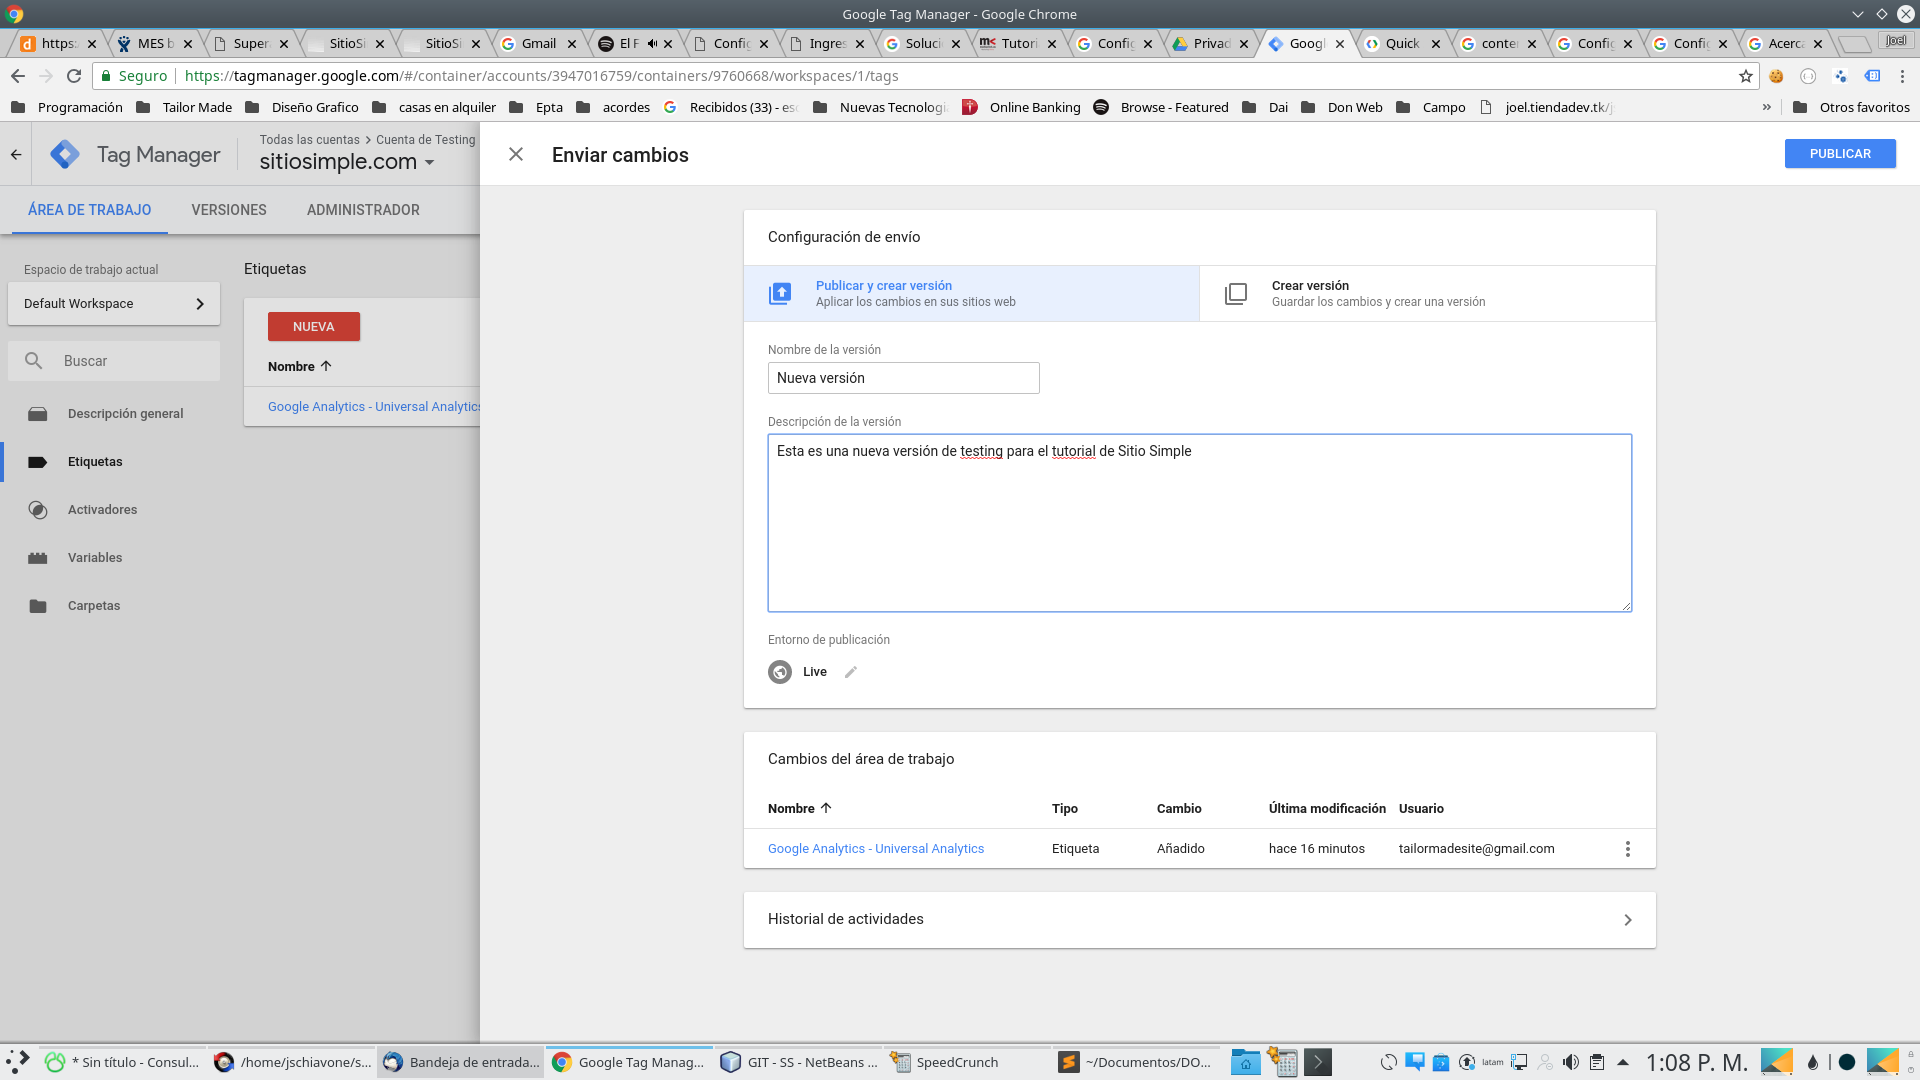Click browser back arrow
1920x1080 pixels.
(x=18, y=76)
